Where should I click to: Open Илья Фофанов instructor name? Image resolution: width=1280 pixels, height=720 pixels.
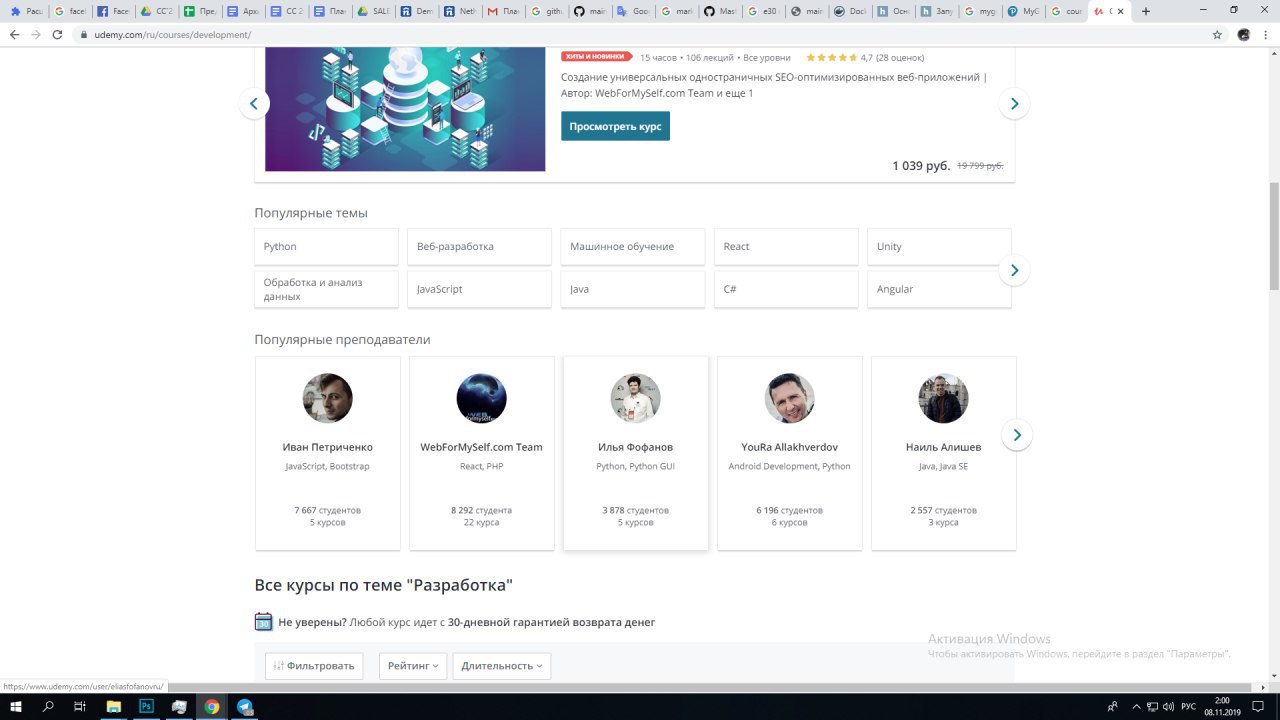tap(636, 447)
